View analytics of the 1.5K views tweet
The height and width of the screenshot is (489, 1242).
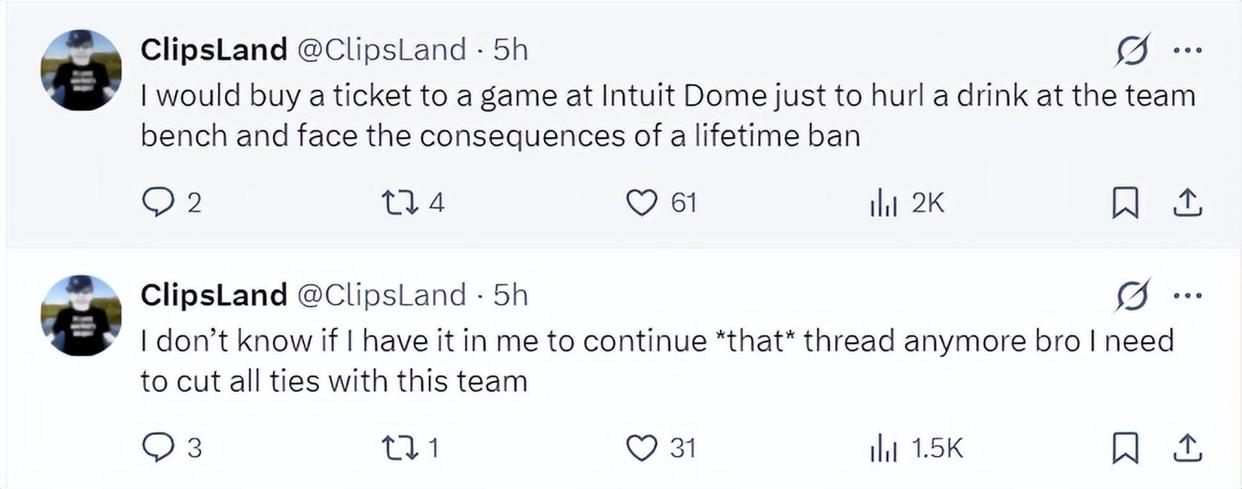pyautogui.click(x=882, y=449)
